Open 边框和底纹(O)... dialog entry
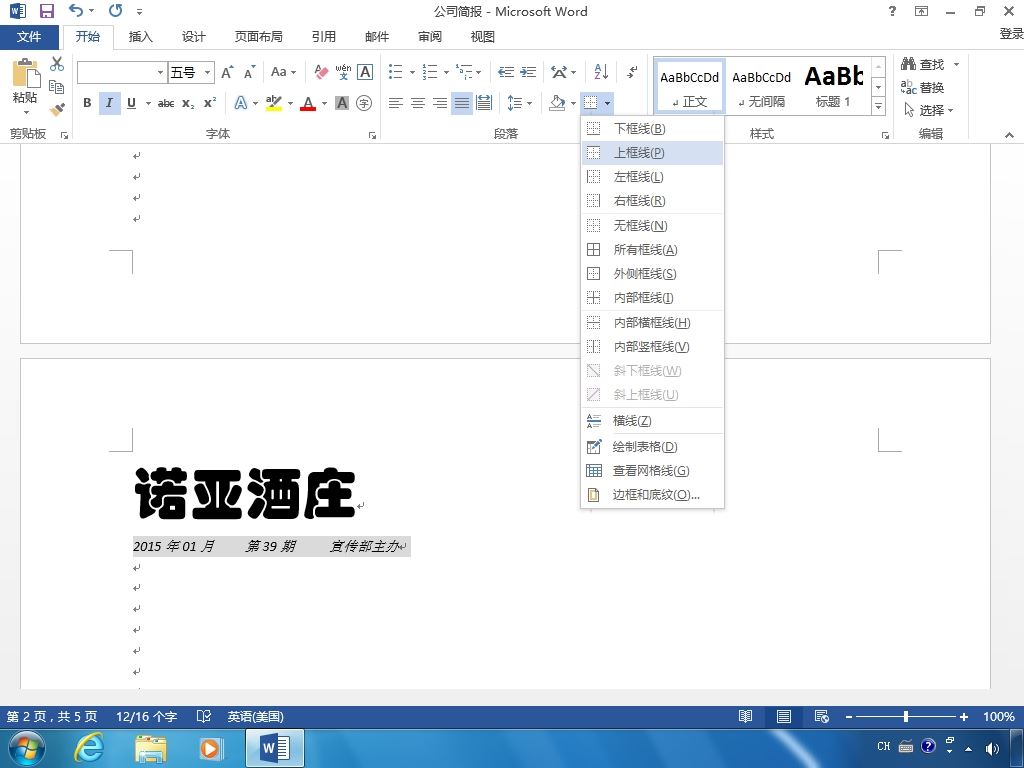 tap(652, 494)
